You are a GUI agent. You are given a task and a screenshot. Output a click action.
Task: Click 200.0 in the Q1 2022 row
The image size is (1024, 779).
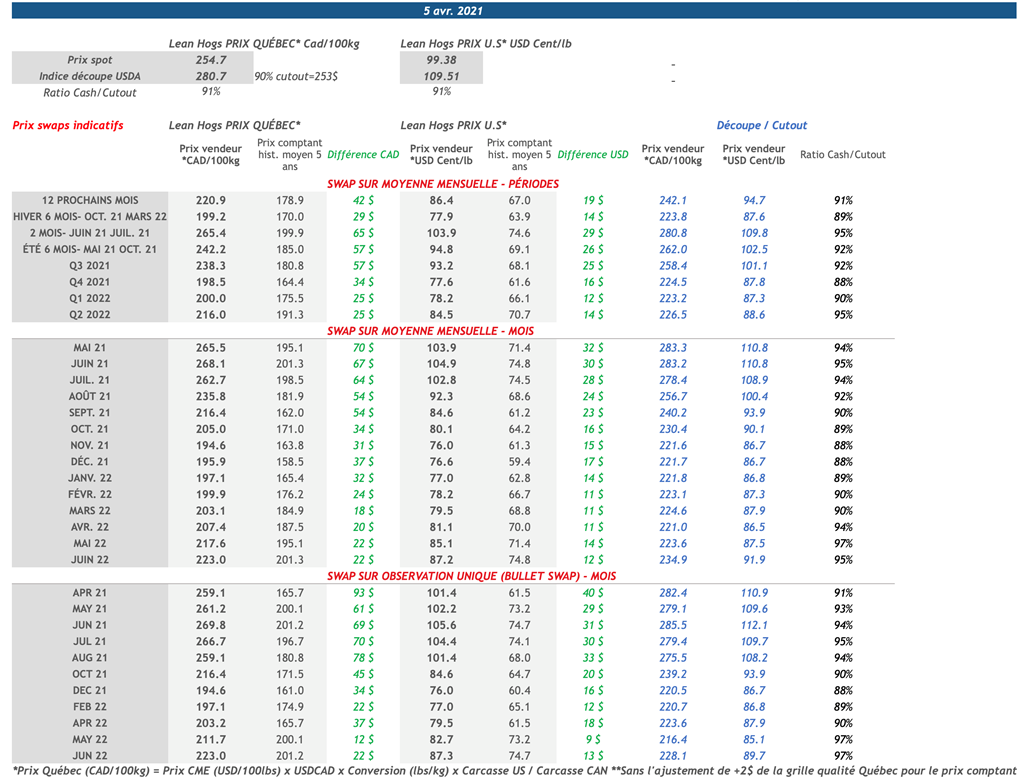coord(210,298)
